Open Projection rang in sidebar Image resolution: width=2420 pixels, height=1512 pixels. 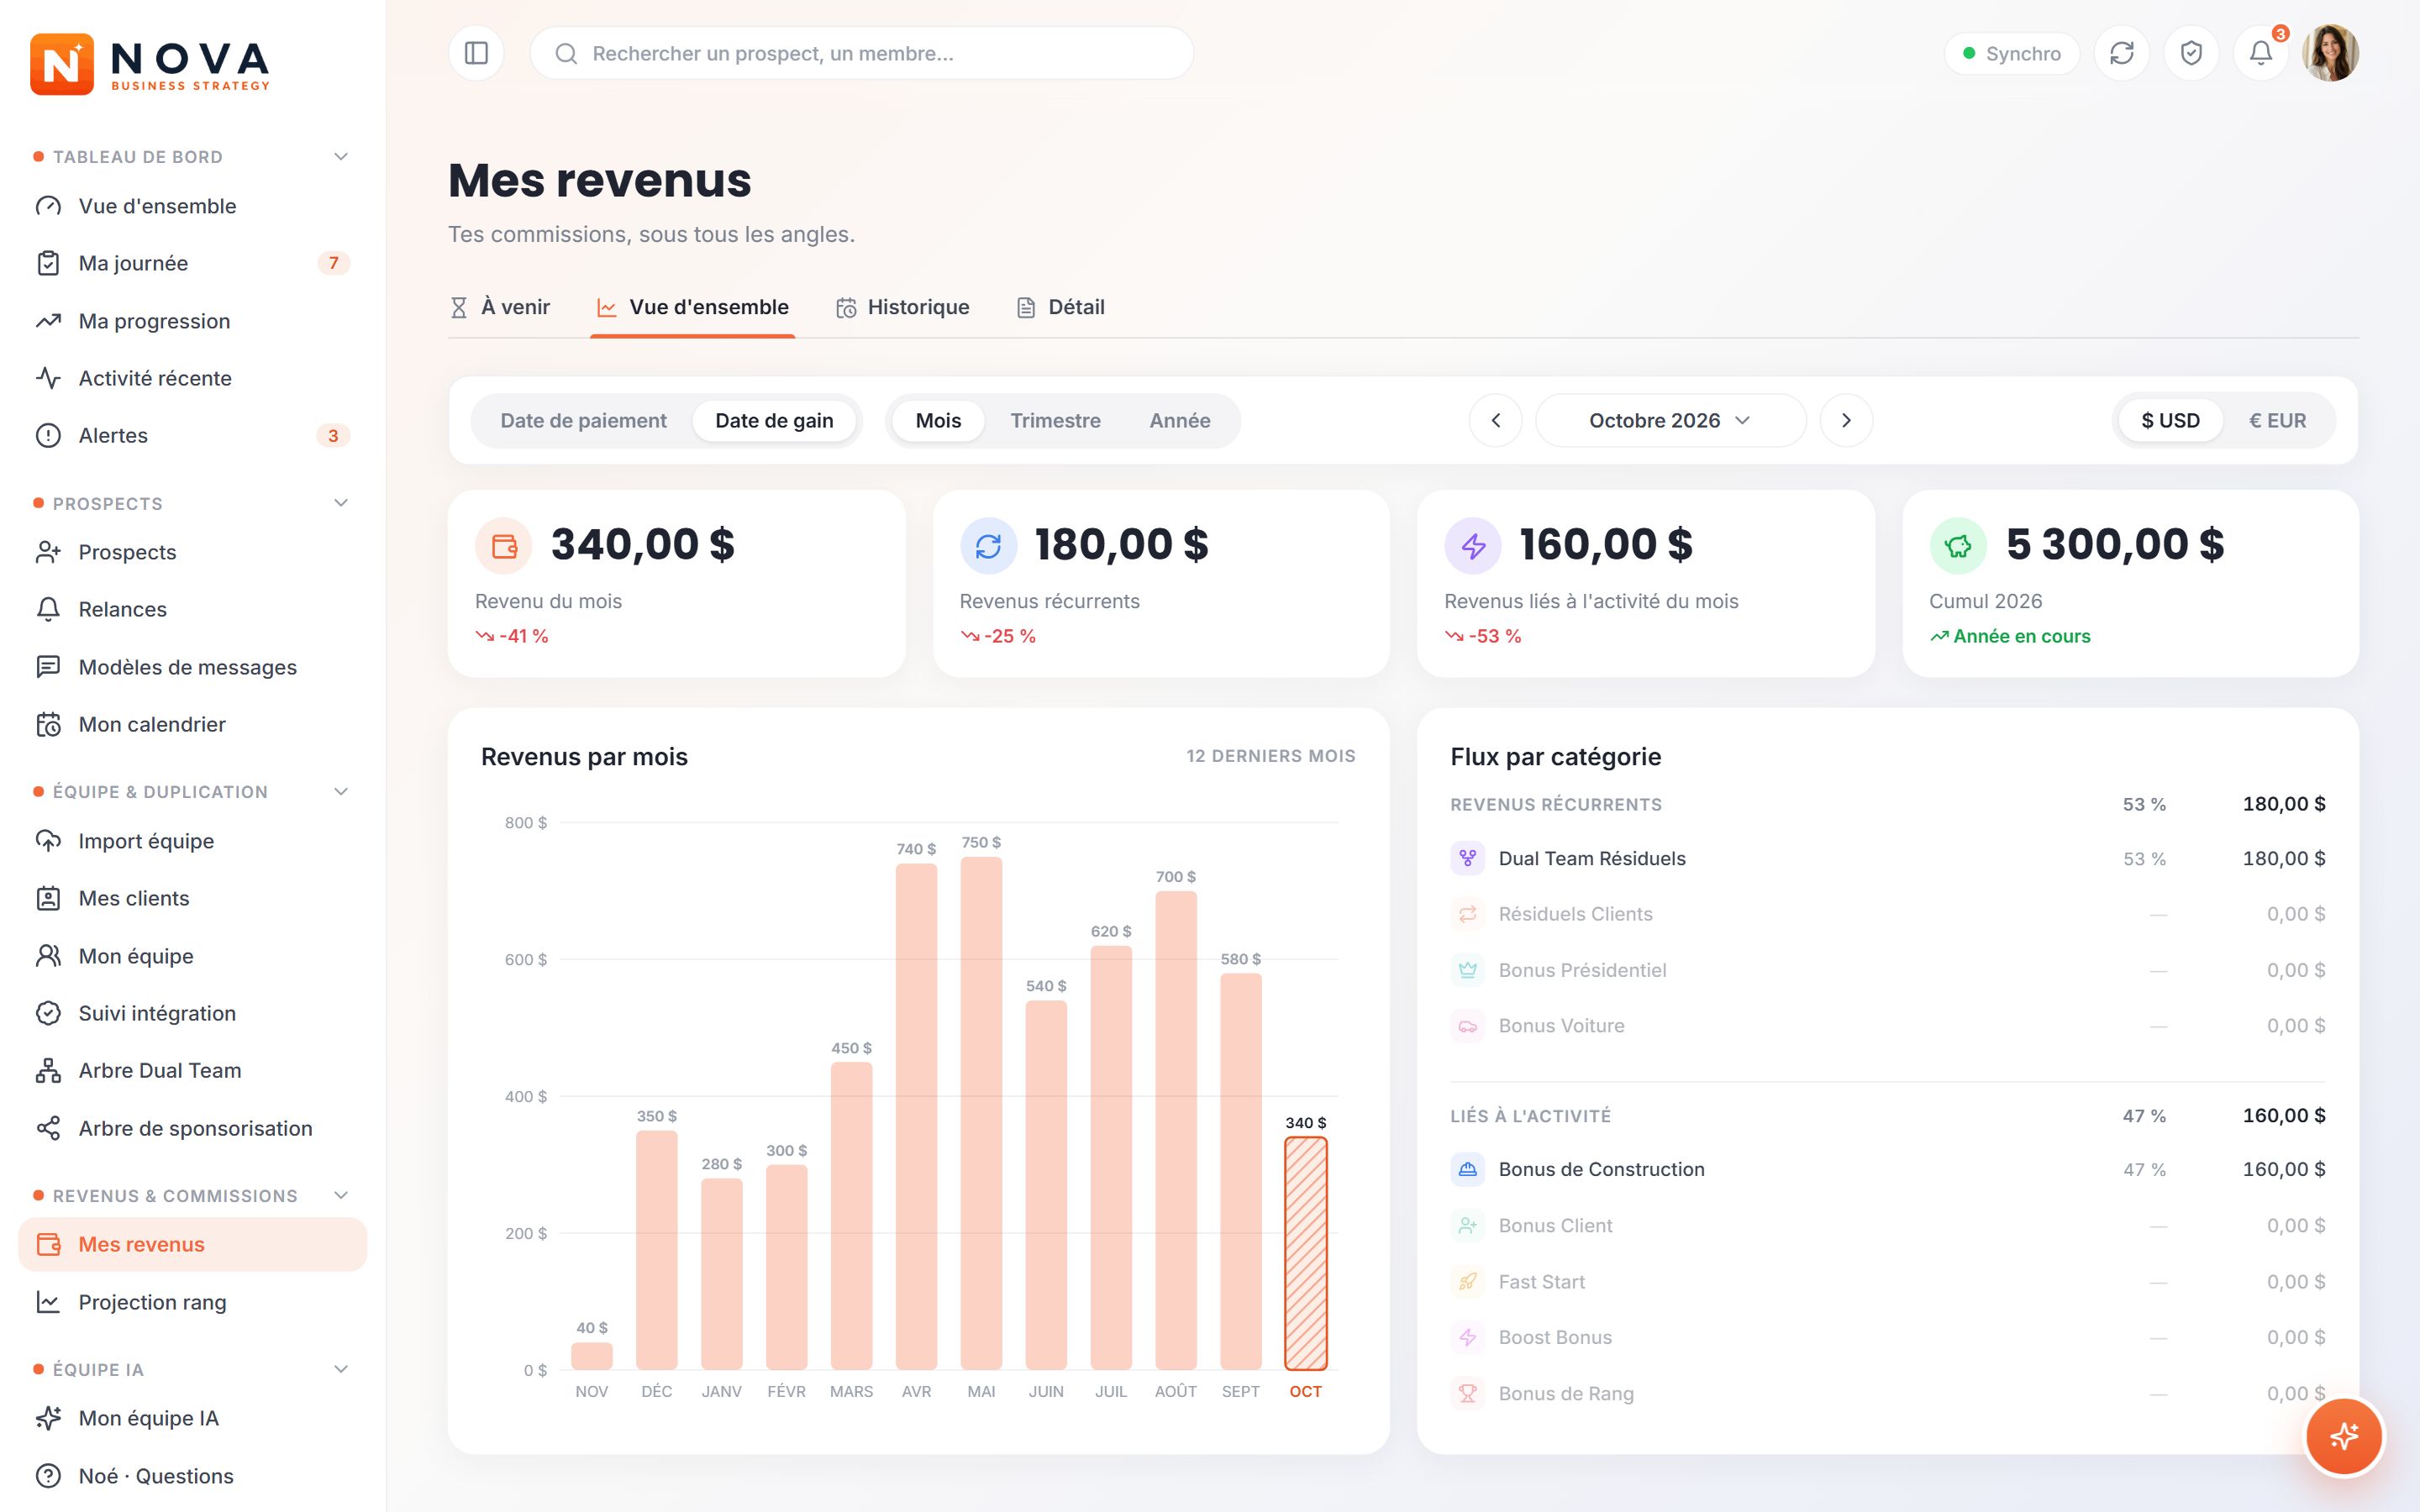(193, 1302)
